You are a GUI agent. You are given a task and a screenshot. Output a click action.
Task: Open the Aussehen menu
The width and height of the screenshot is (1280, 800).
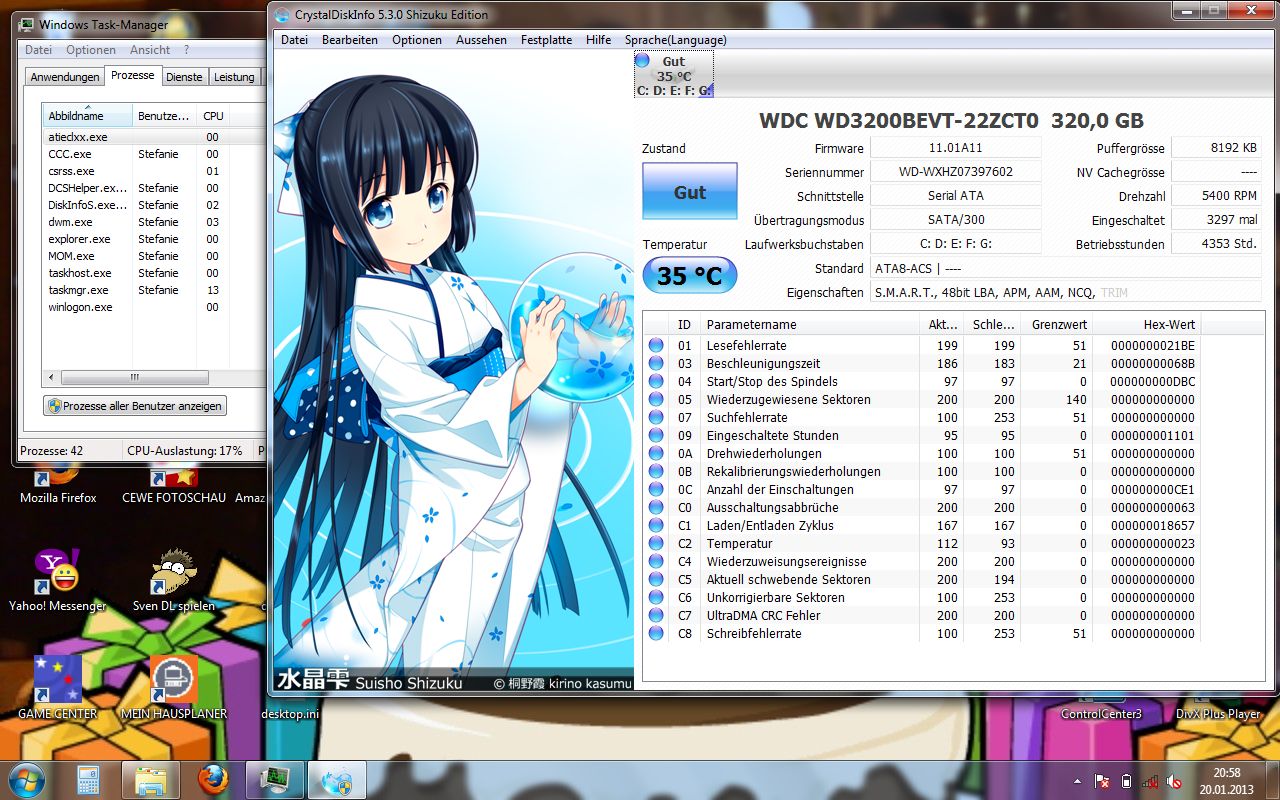pyautogui.click(x=481, y=40)
